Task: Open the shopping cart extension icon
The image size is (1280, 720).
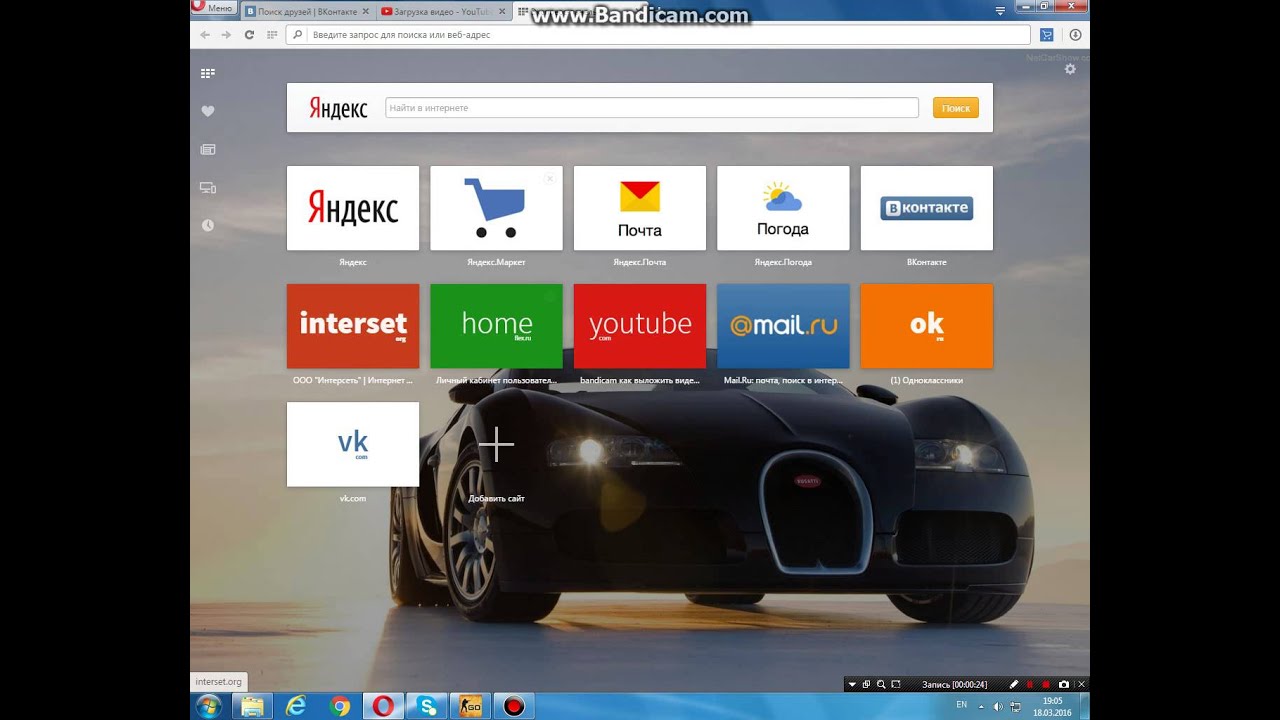Action: 1047,34
